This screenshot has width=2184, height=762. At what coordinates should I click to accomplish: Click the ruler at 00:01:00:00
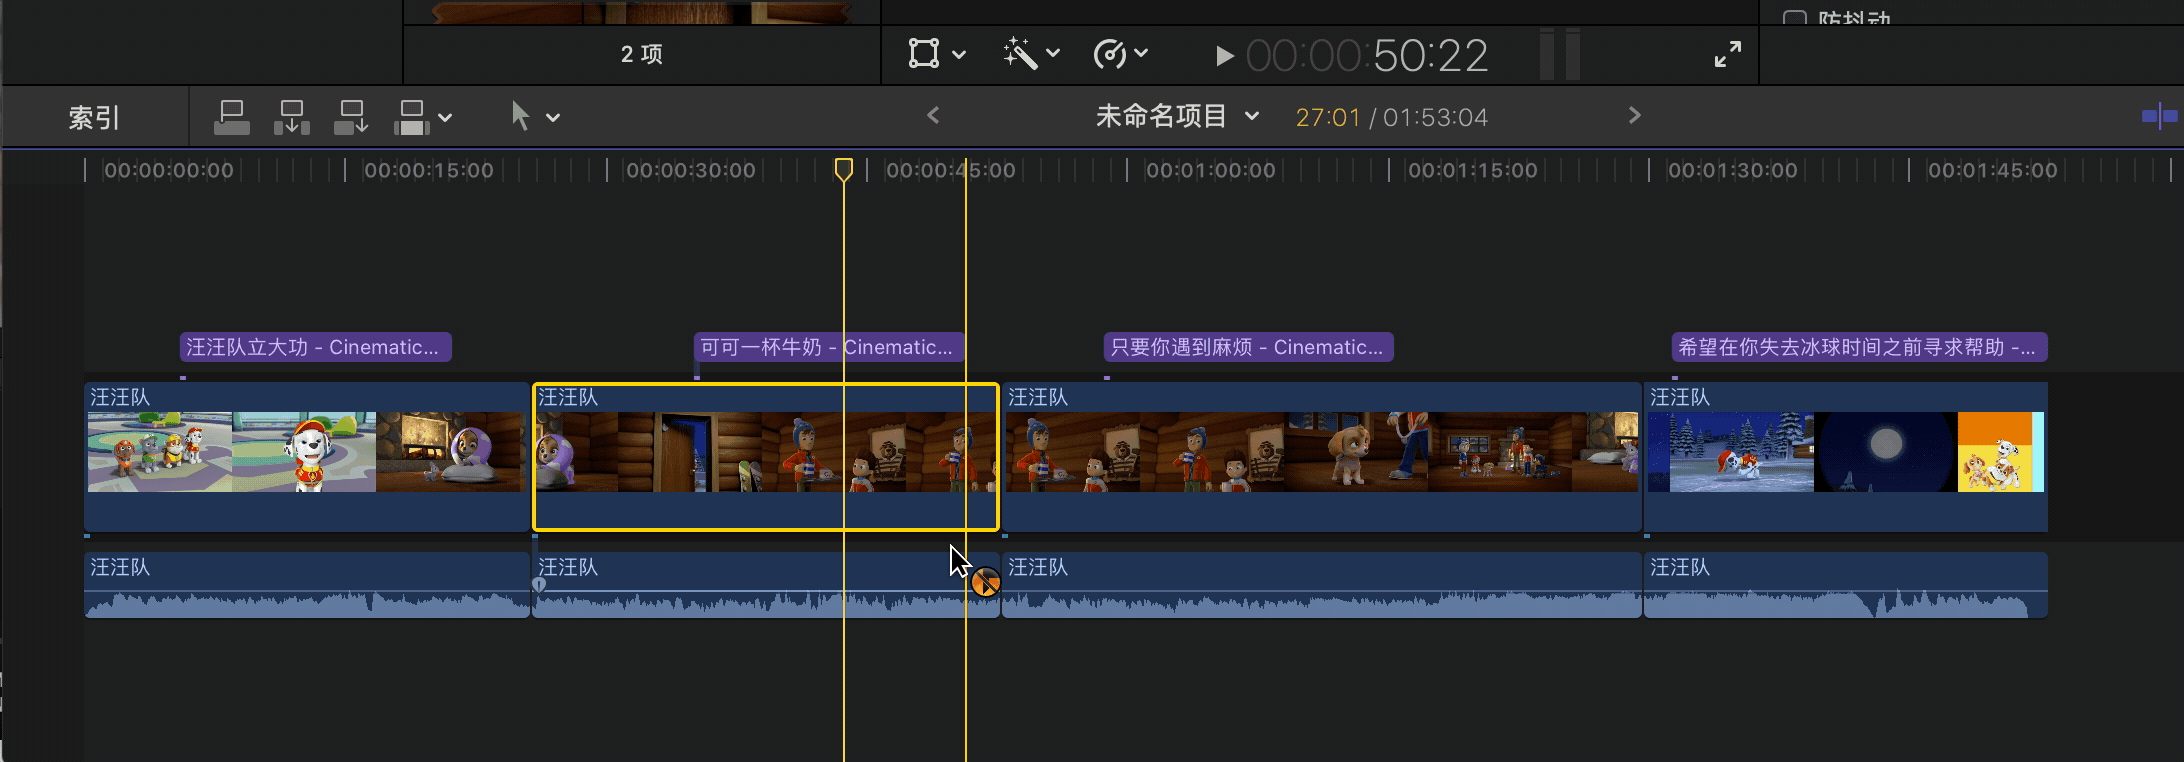[x=1210, y=171]
